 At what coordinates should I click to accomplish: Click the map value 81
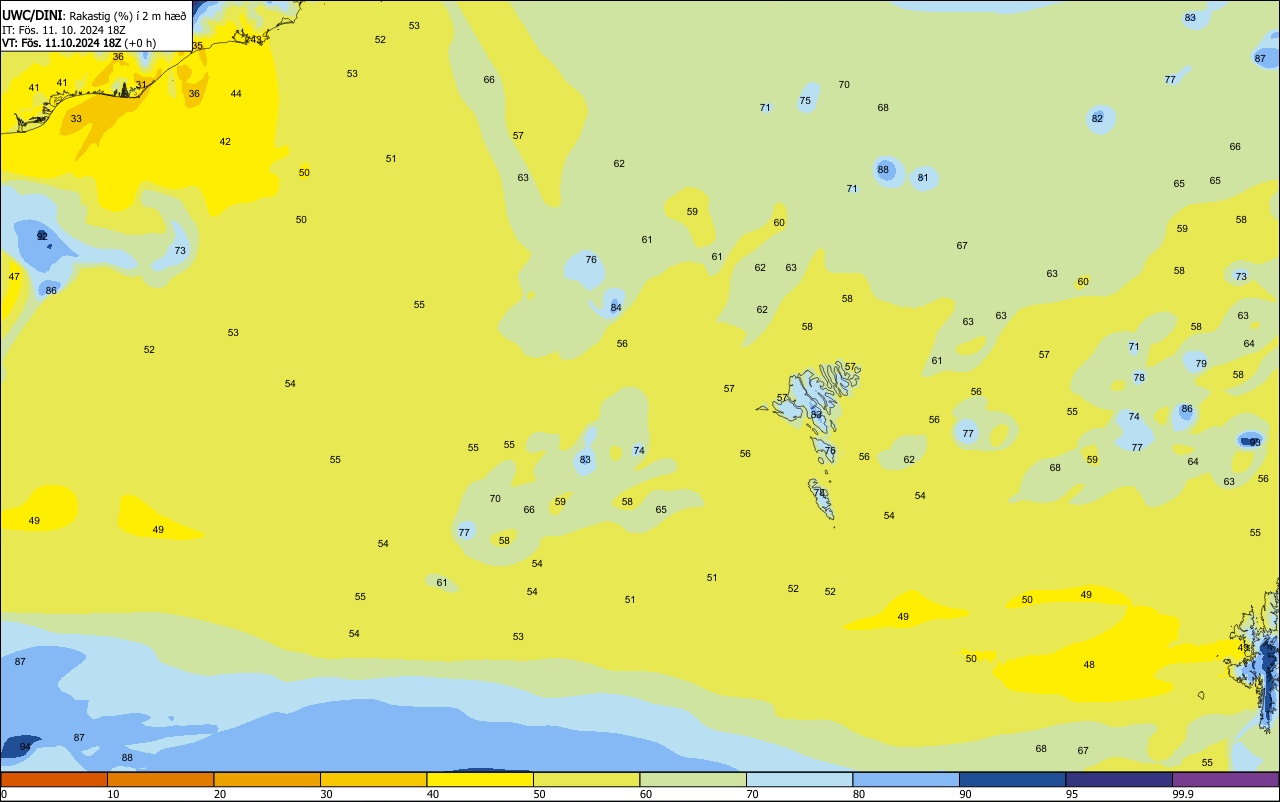coord(923,178)
